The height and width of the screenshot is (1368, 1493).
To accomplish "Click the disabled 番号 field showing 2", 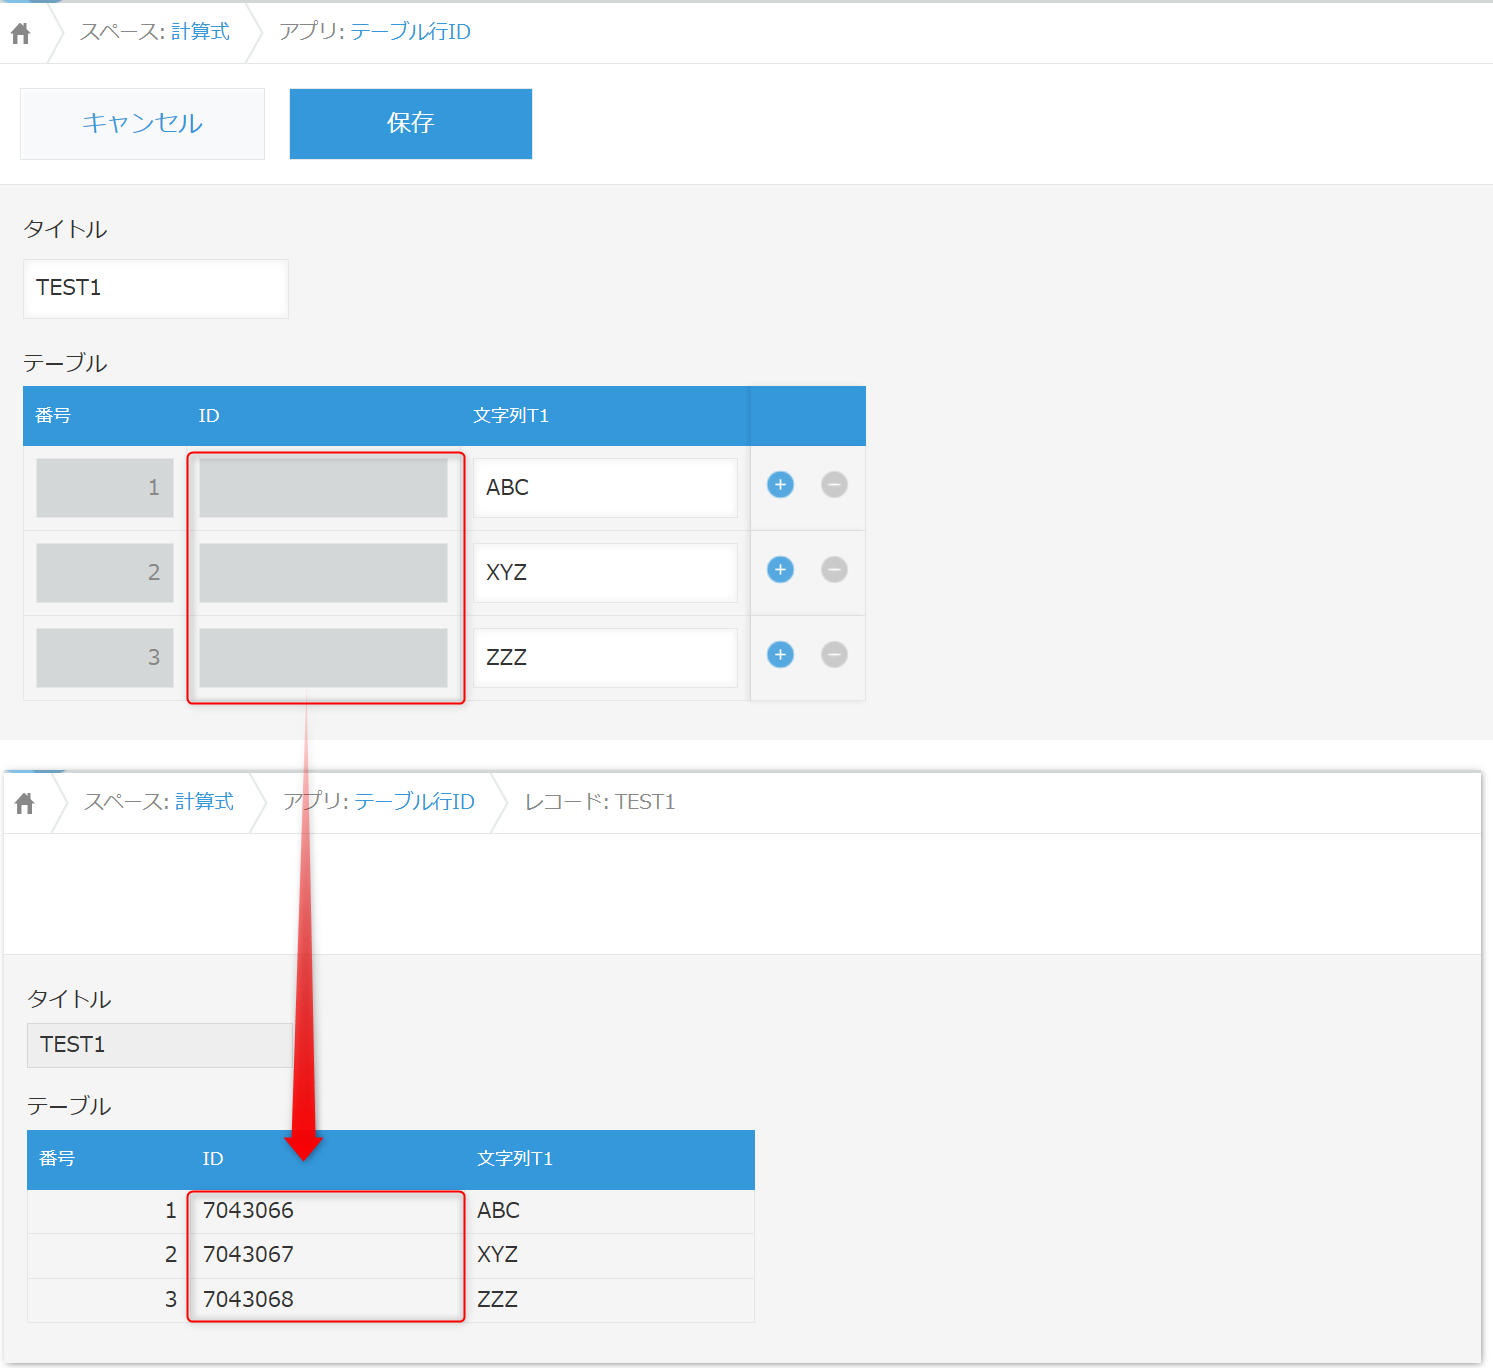I will pos(105,573).
